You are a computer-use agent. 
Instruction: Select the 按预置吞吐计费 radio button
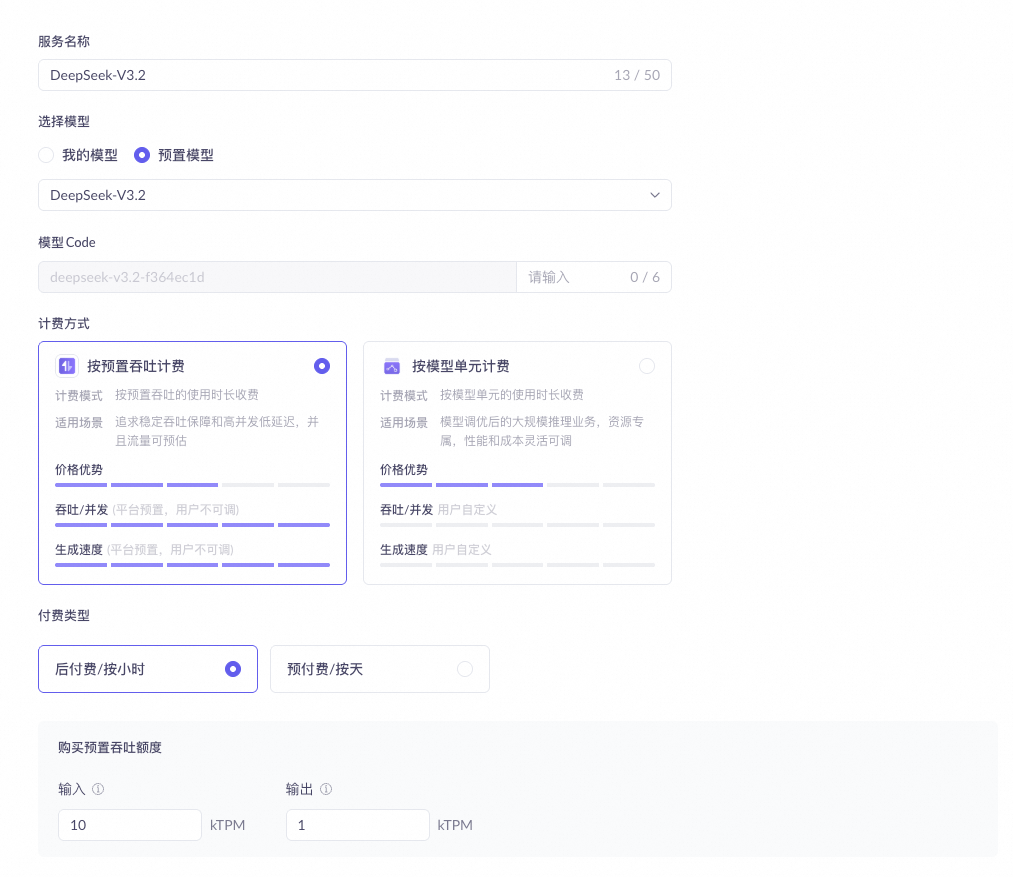click(322, 366)
